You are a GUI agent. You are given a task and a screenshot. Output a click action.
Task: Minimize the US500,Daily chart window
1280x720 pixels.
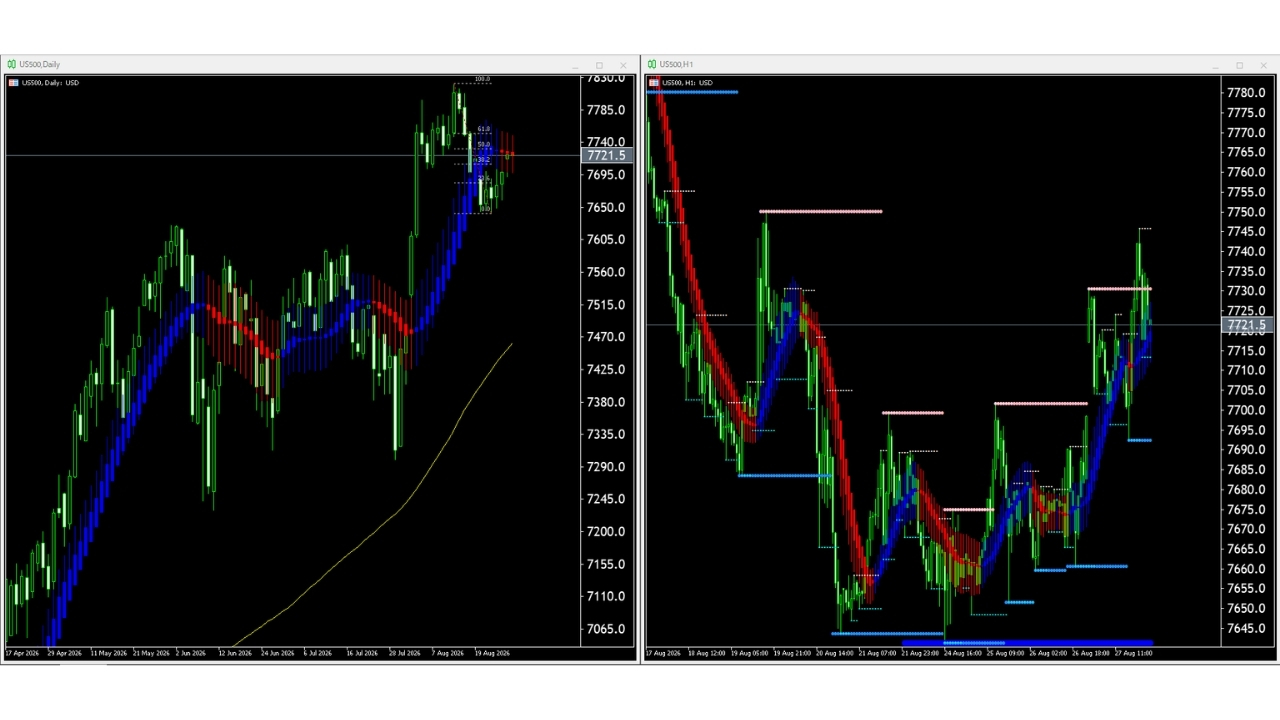pos(576,66)
